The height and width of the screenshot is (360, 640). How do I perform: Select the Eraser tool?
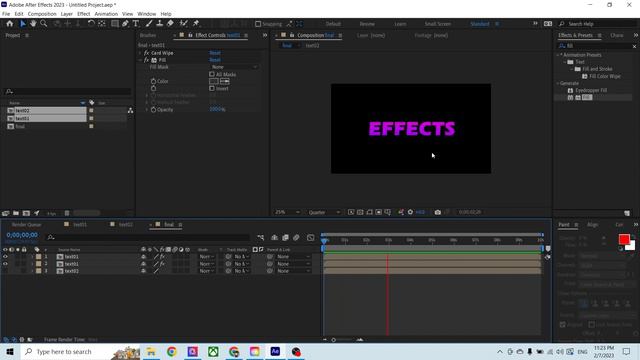coord(170,24)
